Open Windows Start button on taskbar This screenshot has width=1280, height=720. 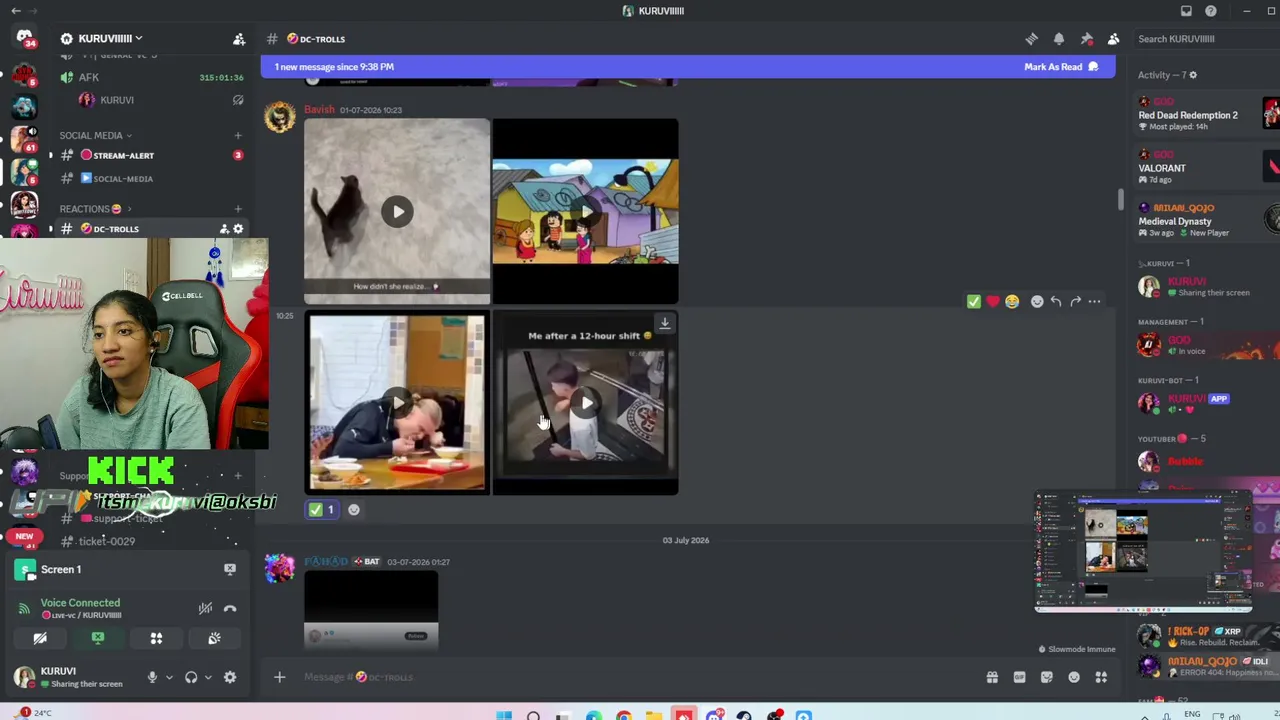pyautogui.click(x=504, y=715)
